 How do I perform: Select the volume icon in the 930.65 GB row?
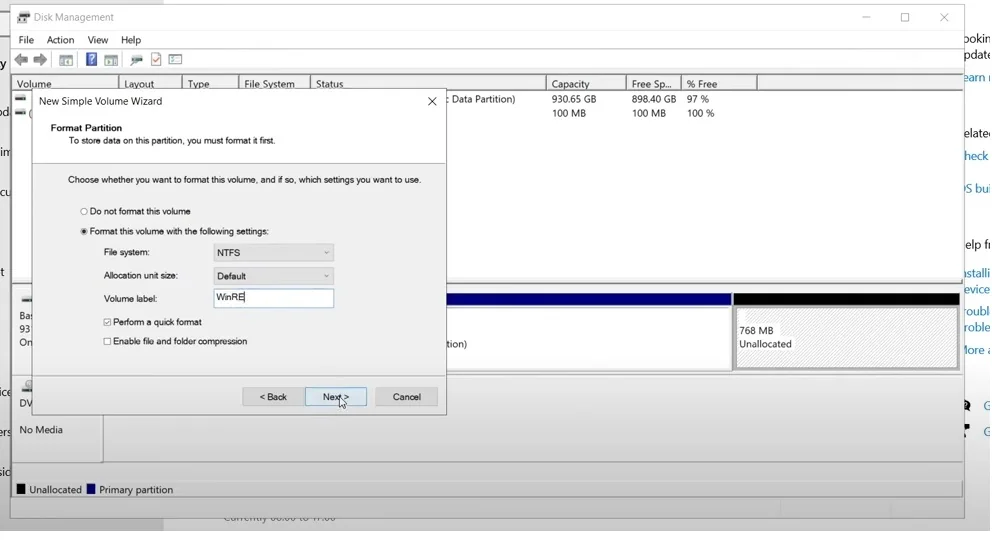21,99
